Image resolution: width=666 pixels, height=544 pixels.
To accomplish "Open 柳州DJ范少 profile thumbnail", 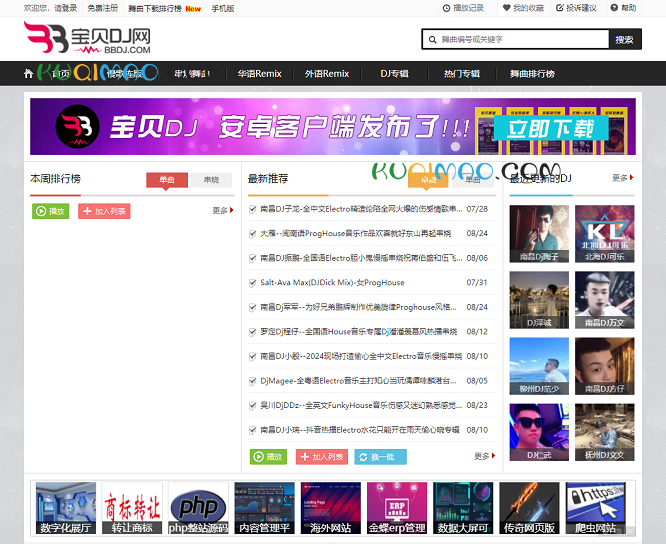I will [x=539, y=366].
